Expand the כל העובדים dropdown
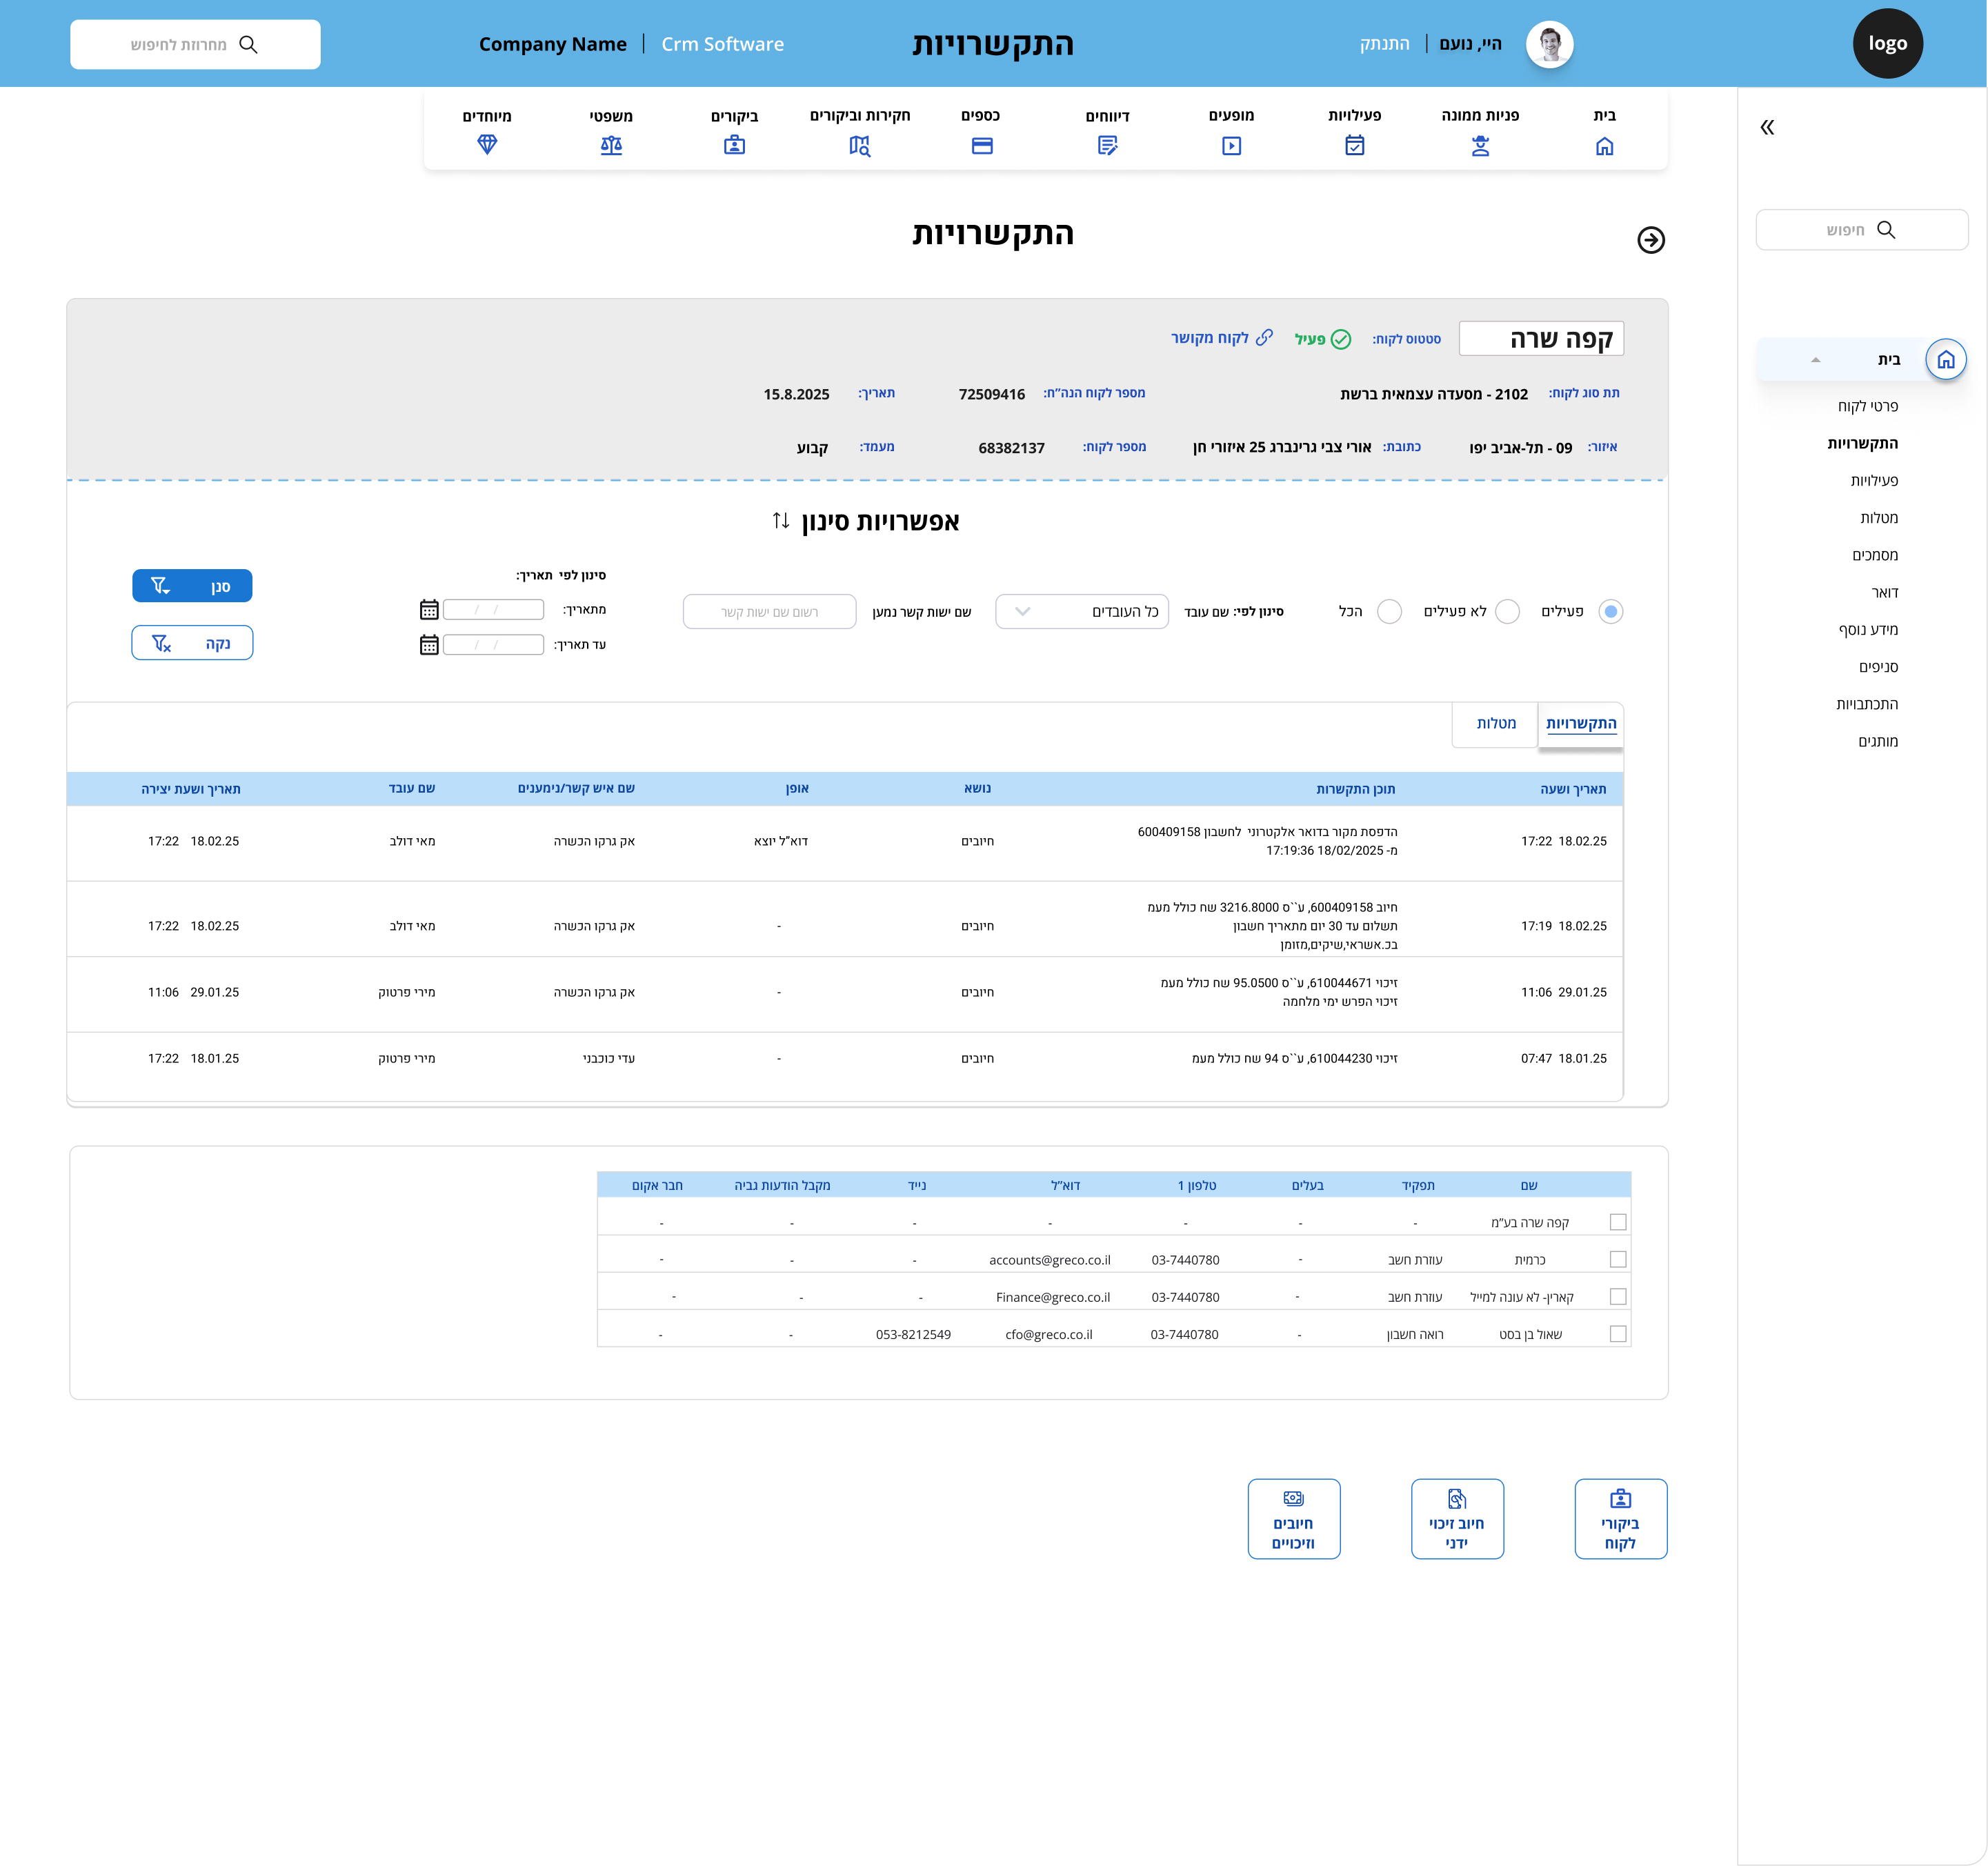 click(1082, 611)
